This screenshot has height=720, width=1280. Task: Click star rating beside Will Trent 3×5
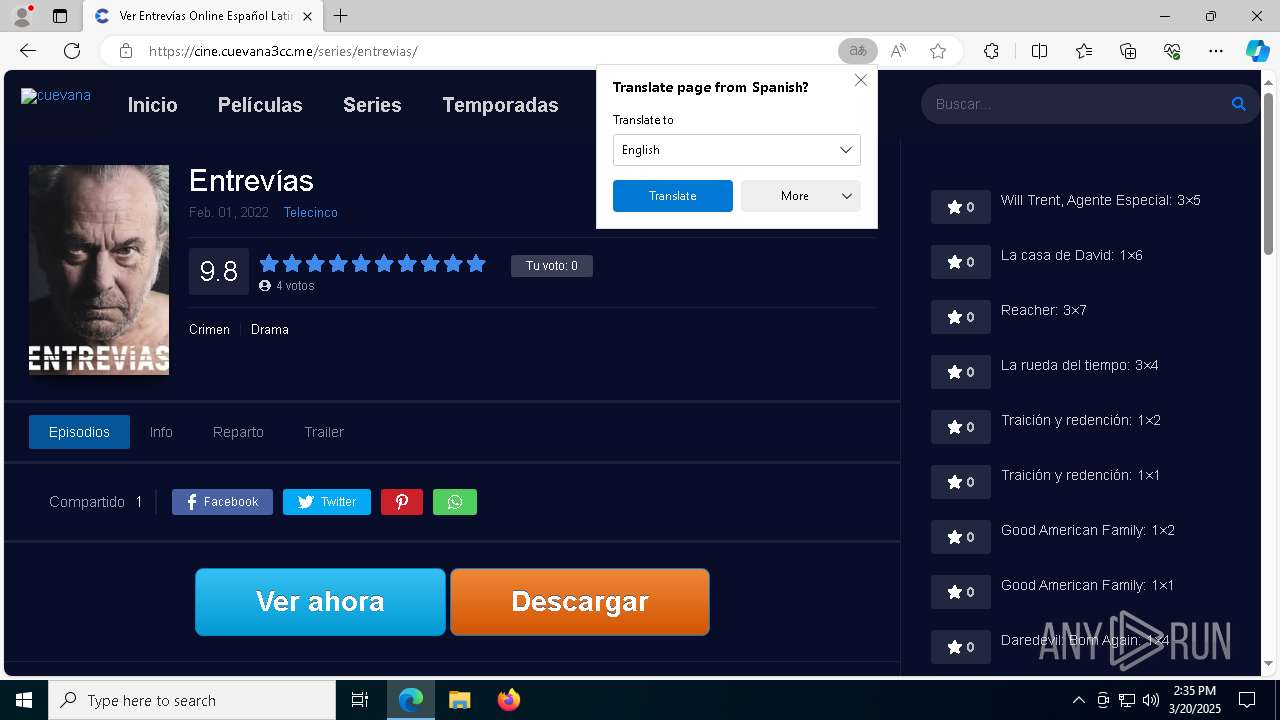pos(961,207)
